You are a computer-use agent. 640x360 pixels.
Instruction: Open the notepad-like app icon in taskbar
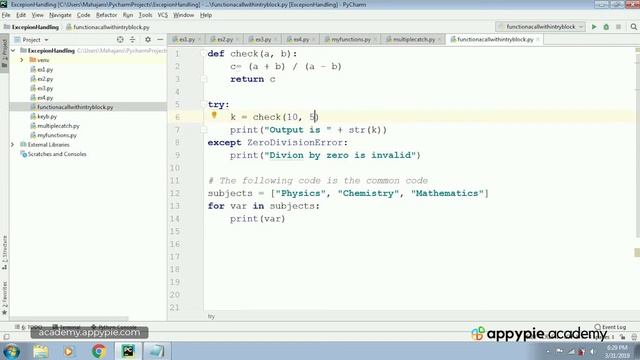point(156,351)
